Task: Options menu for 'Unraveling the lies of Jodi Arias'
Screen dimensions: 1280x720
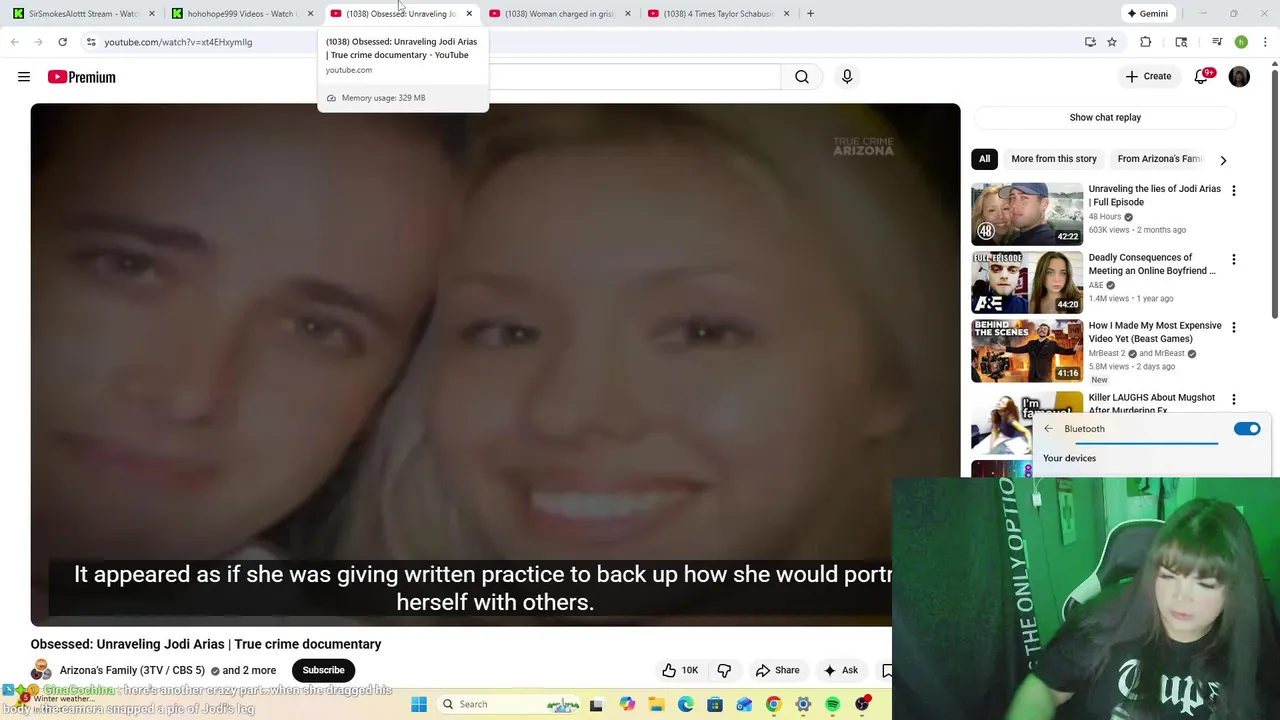Action: pos(1233,190)
